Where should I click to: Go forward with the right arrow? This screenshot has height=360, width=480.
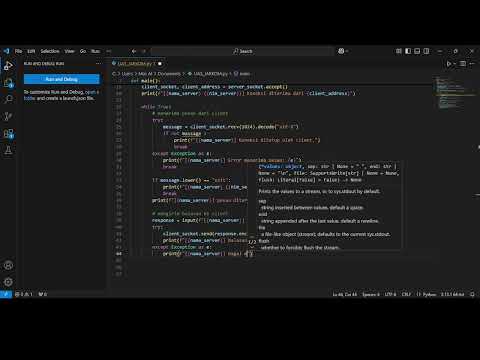pyautogui.click(x=144, y=51)
